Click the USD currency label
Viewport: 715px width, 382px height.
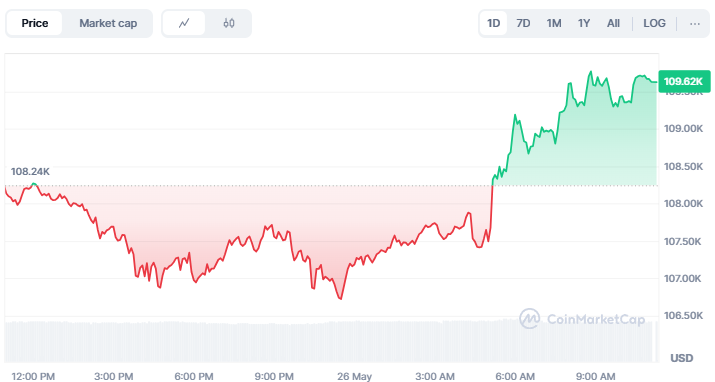coord(682,358)
